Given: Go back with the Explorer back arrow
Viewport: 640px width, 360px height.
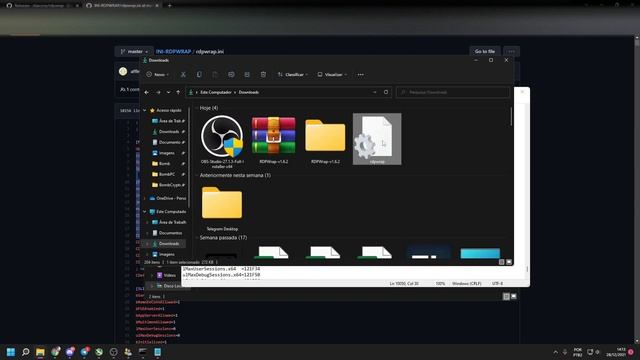Looking at the screenshot, I should click(x=147, y=92).
